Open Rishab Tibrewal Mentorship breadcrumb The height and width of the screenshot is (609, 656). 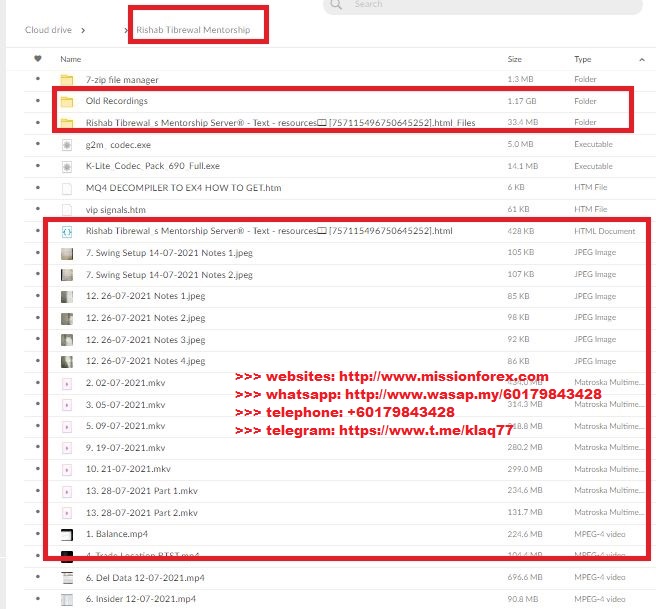coord(193,30)
